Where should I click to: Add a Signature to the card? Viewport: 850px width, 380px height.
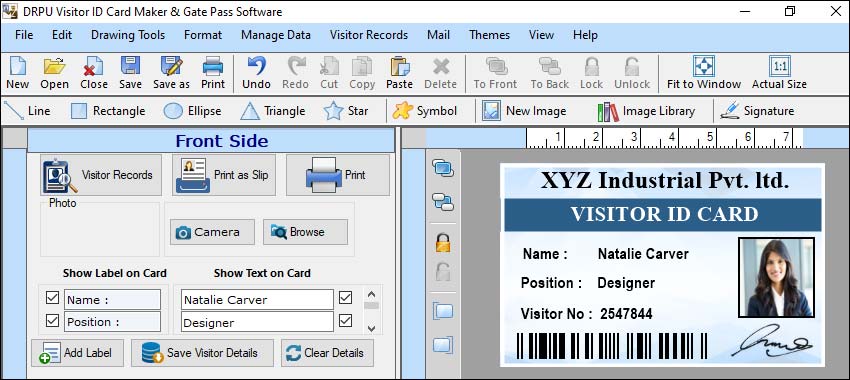(x=757, y=111)
